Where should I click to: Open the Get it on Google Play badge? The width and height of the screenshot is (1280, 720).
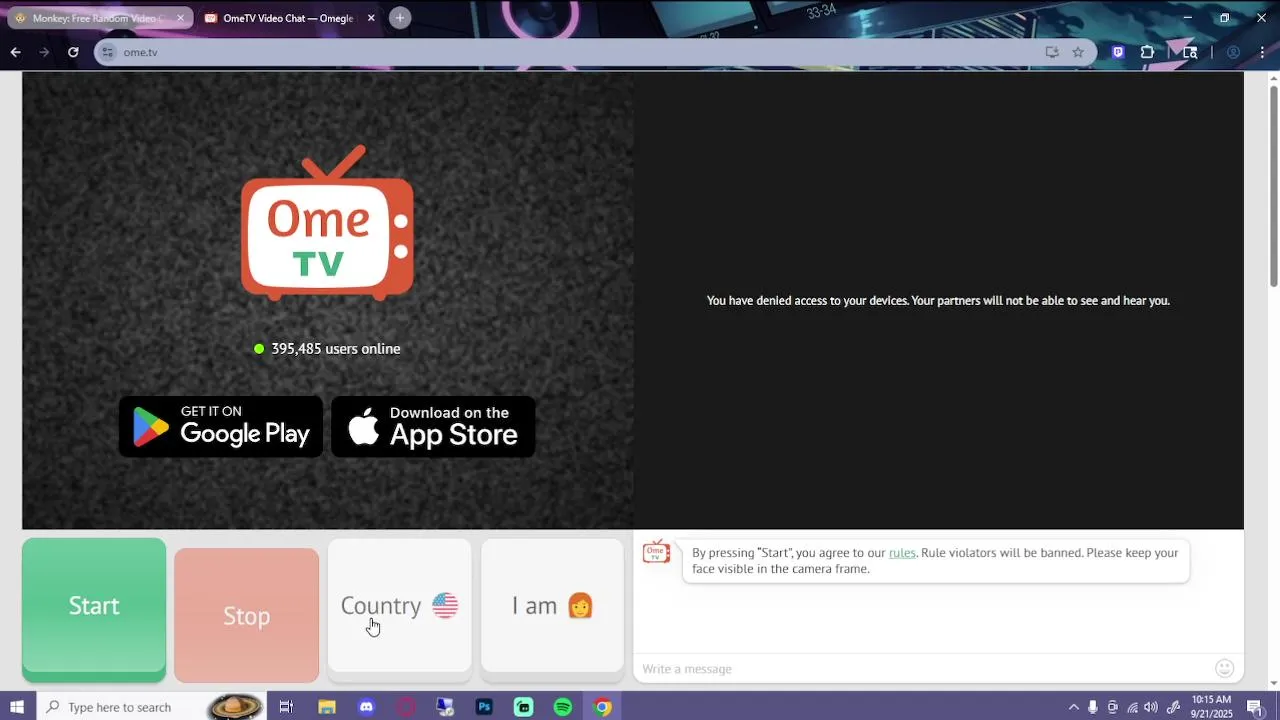click(x=221, y=427)
